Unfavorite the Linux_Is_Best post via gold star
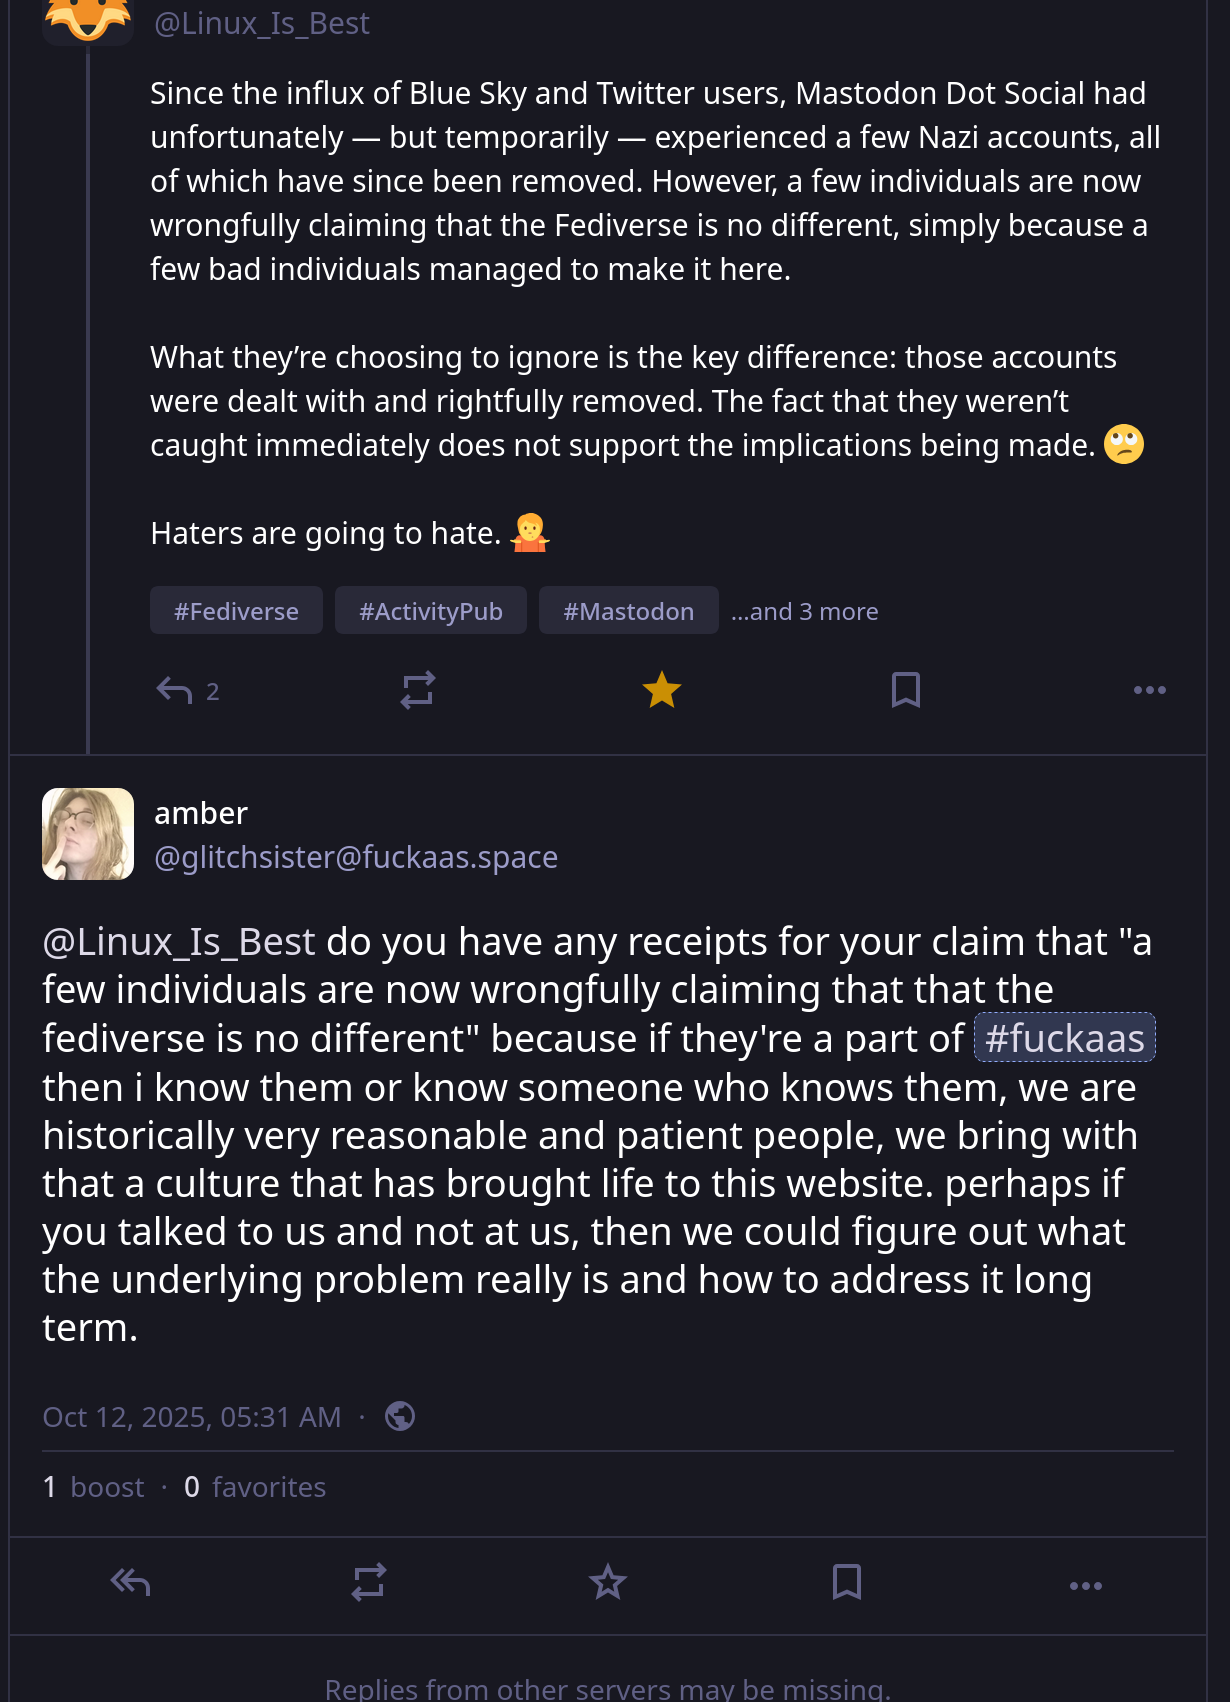 (x=662, y=690)
